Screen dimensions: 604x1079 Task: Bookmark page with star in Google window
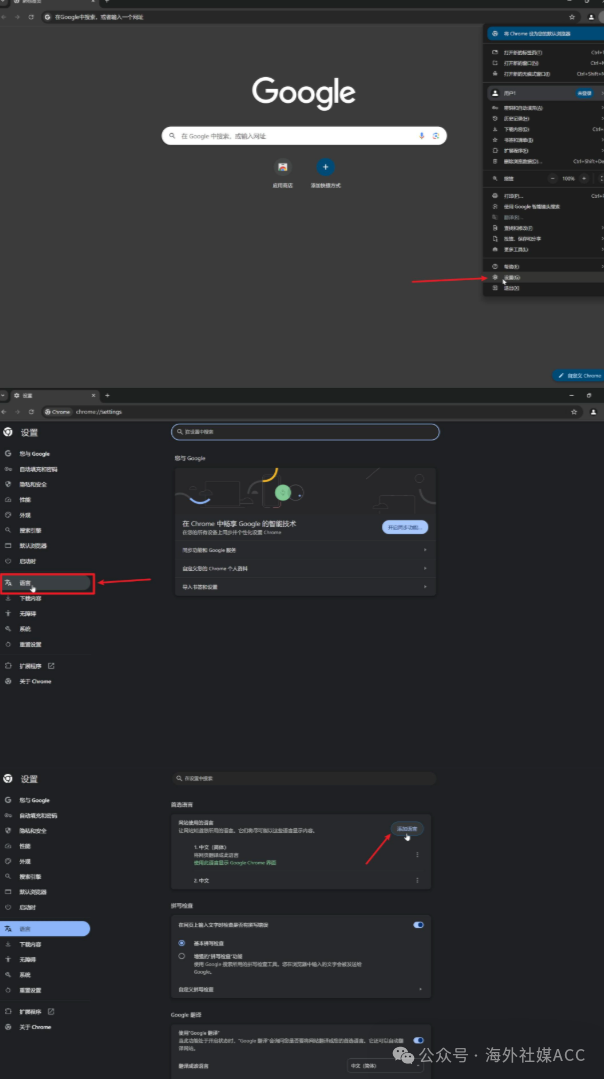(572, 17)
